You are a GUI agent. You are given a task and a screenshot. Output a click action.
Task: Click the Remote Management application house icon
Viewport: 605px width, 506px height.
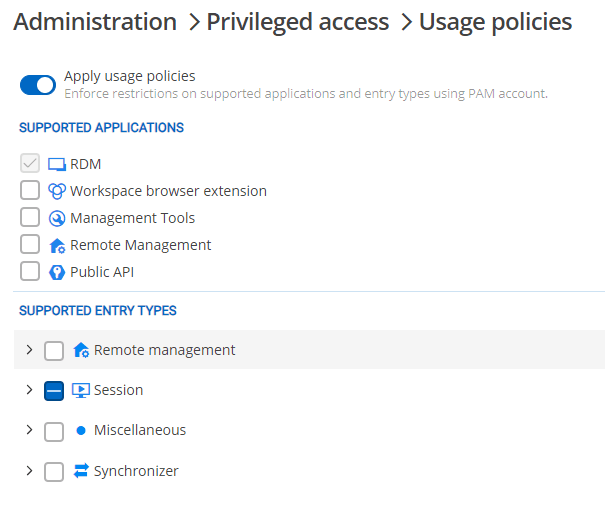[x=57, y=245]
